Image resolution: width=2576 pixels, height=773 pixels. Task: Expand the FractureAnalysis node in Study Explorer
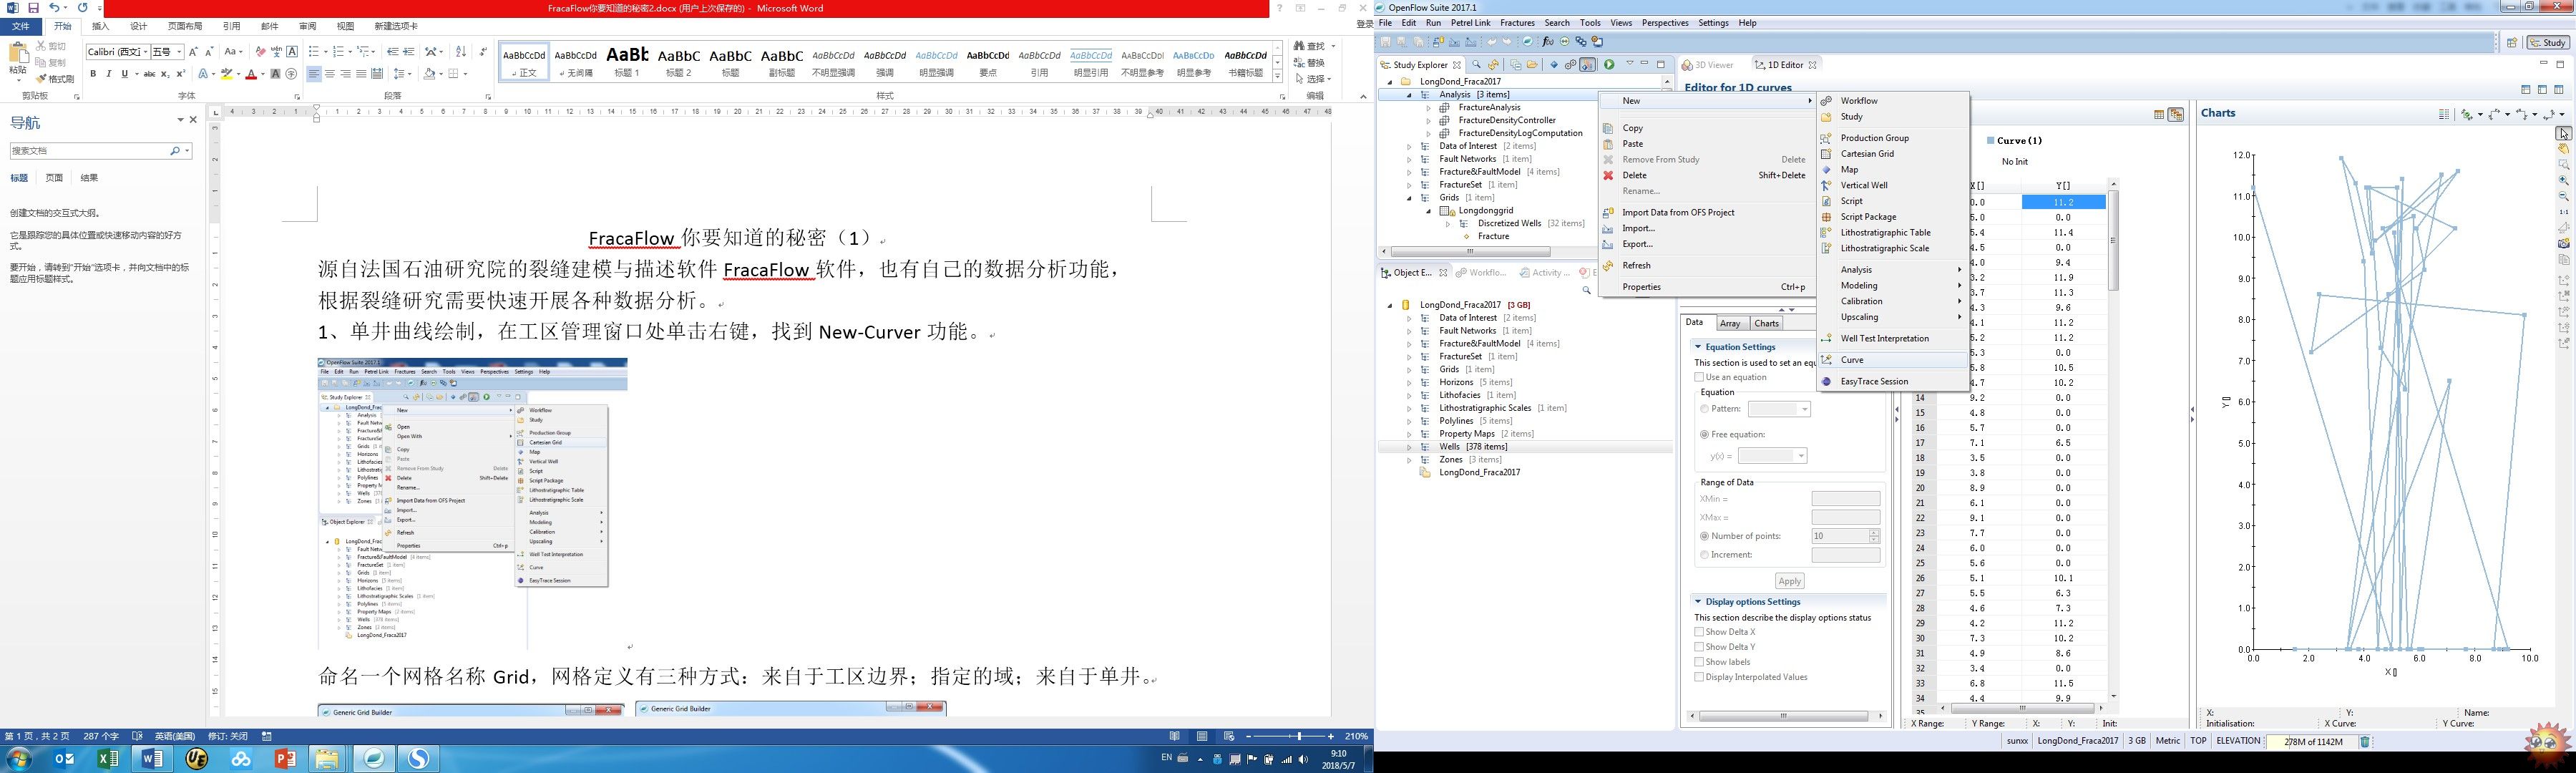(x=1428, y=107)
